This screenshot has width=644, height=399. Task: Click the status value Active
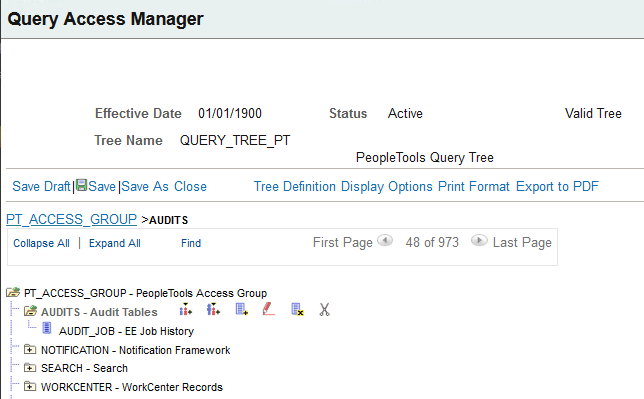click(405, 113)
